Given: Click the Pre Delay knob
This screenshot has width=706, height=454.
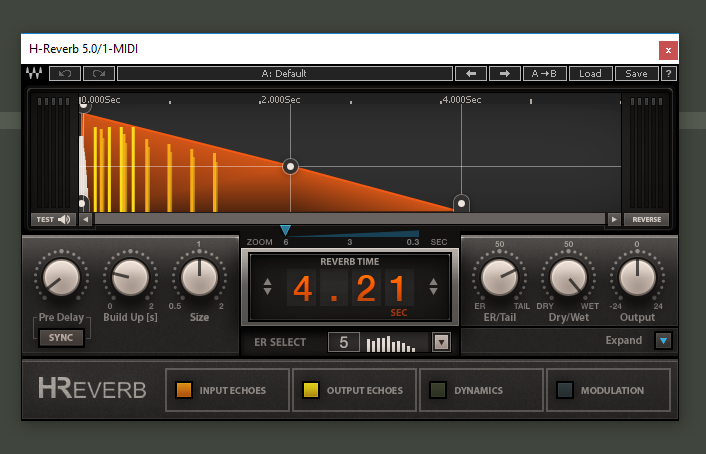Looking at the screenshot, I should (x=61, y=277).
